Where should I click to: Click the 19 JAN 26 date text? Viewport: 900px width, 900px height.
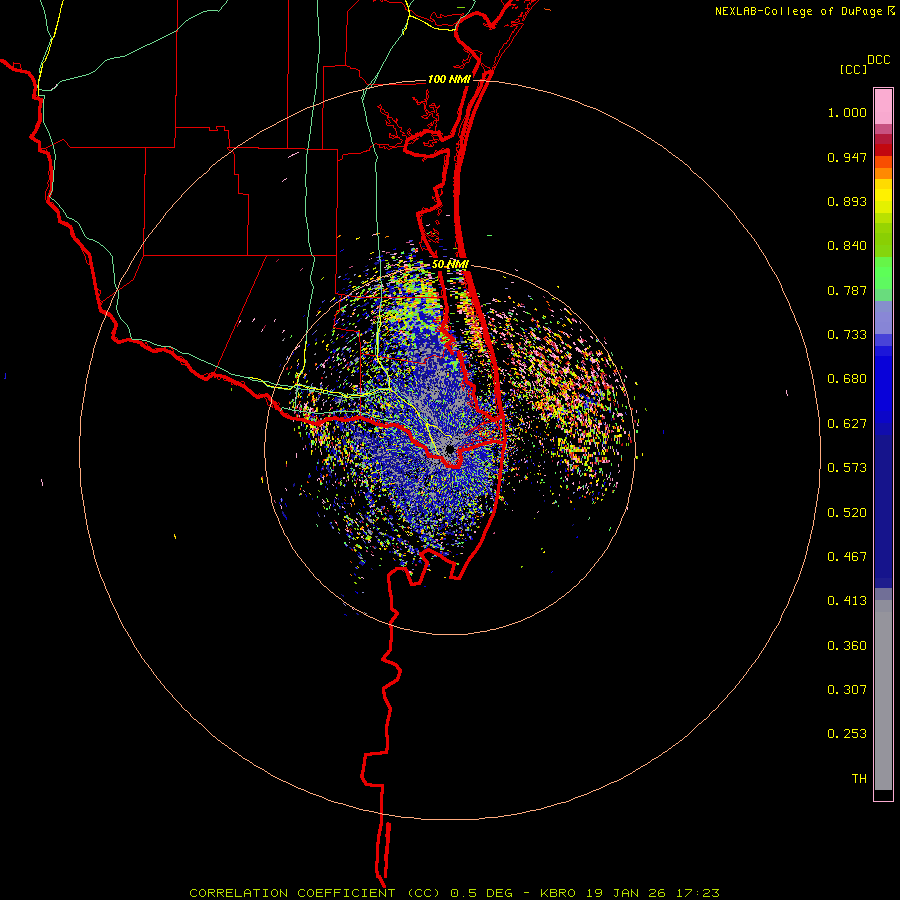624,893
